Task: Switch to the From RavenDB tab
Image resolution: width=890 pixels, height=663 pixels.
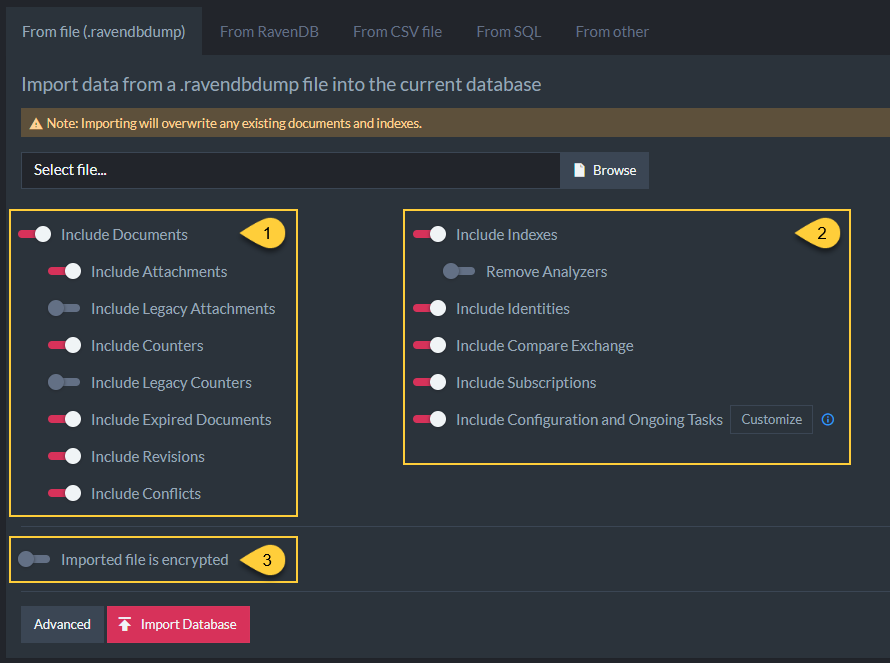Action: [269, 32]
